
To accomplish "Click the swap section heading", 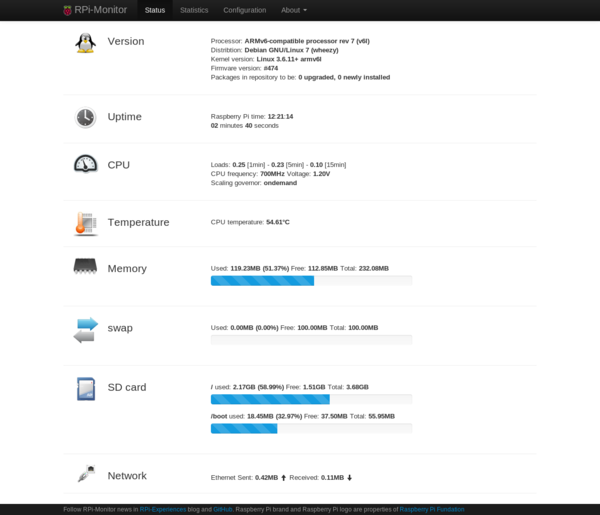I will pyautogui.click(x=120, y=328).
